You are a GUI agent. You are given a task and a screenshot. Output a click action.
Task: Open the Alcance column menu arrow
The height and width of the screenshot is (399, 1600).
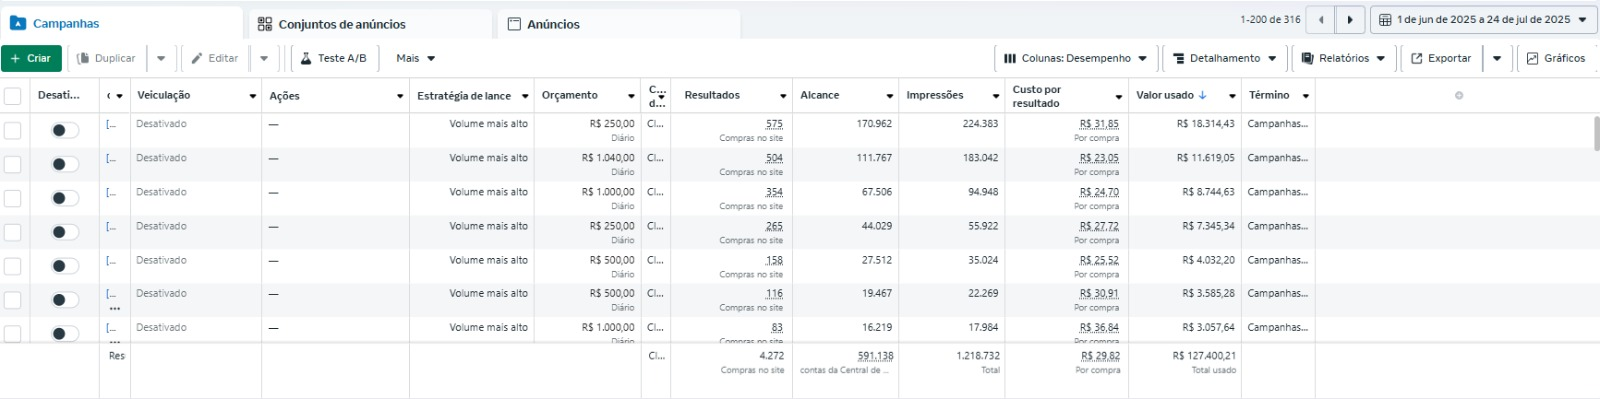point(889,96)
